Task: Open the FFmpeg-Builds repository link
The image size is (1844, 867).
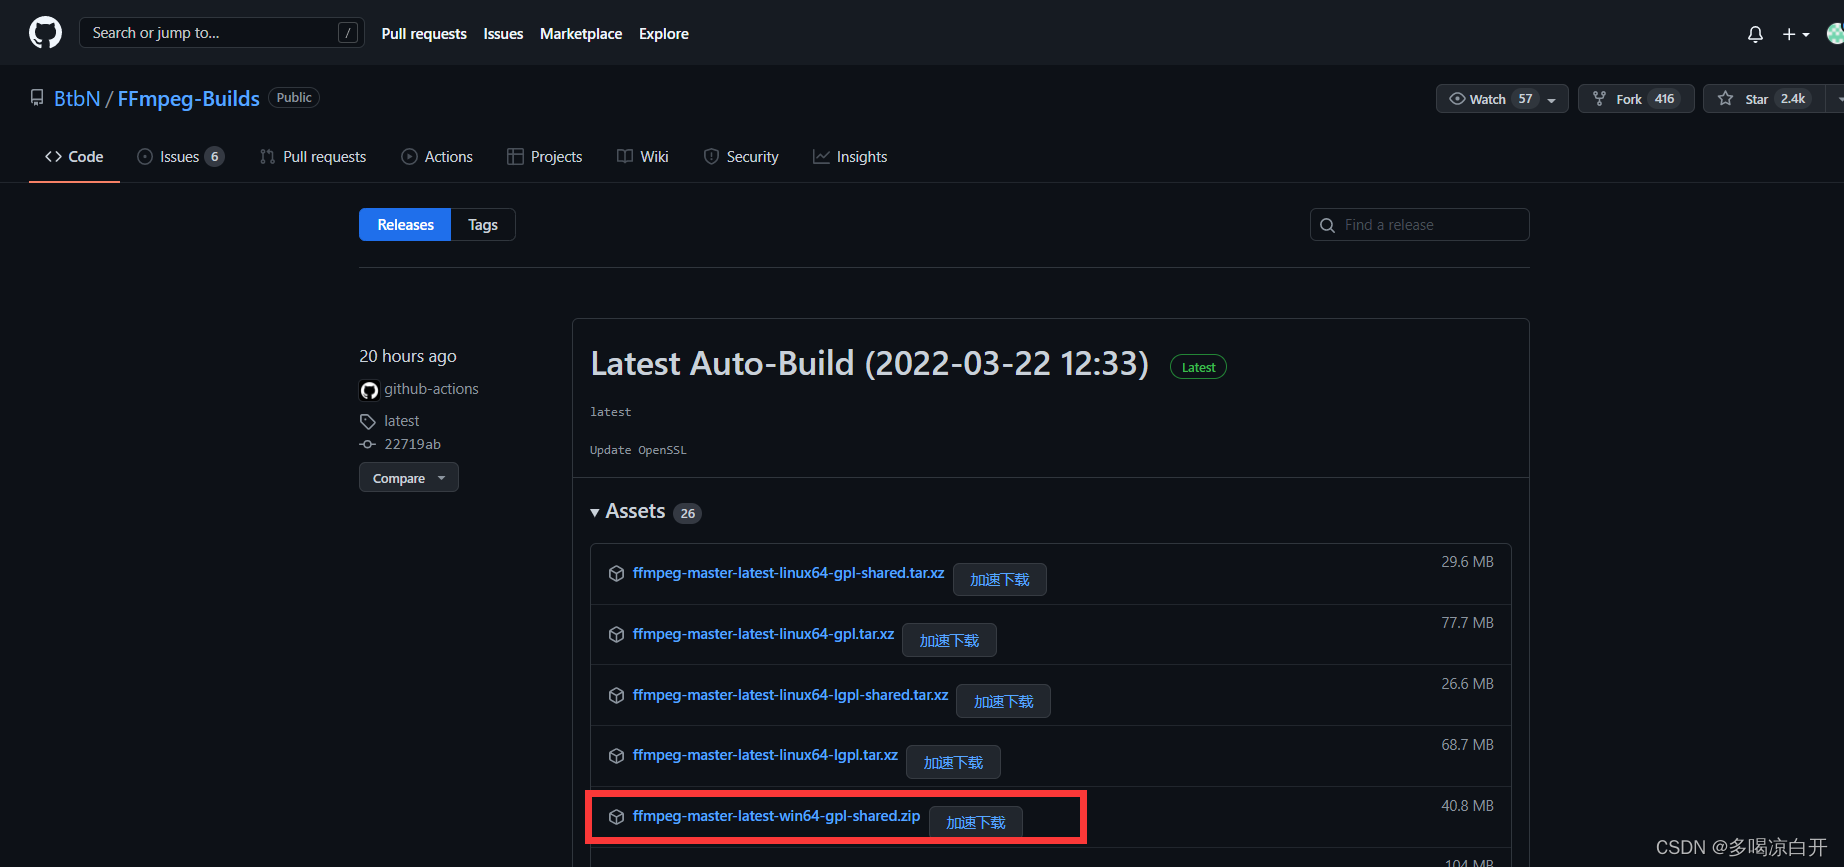Action: (x=189, y=98)
